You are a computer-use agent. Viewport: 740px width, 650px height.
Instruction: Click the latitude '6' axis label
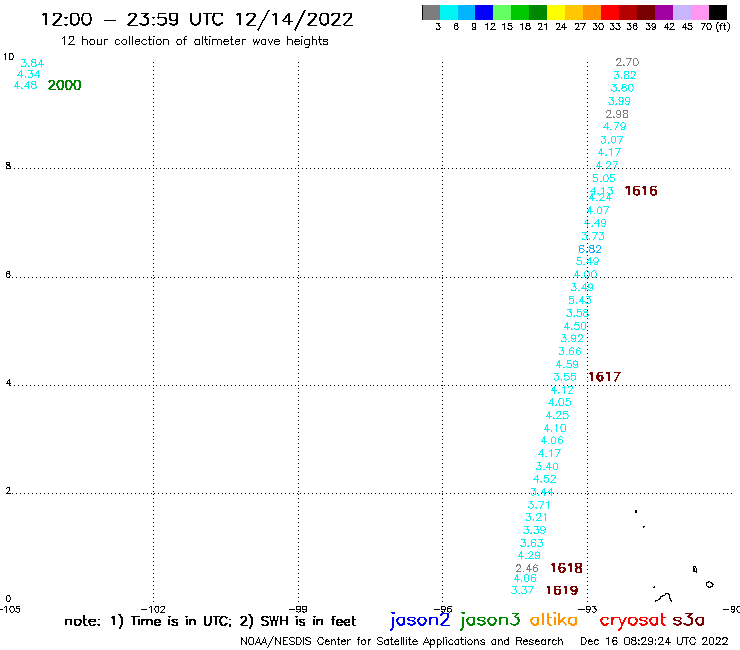click(x=8, y=274)
